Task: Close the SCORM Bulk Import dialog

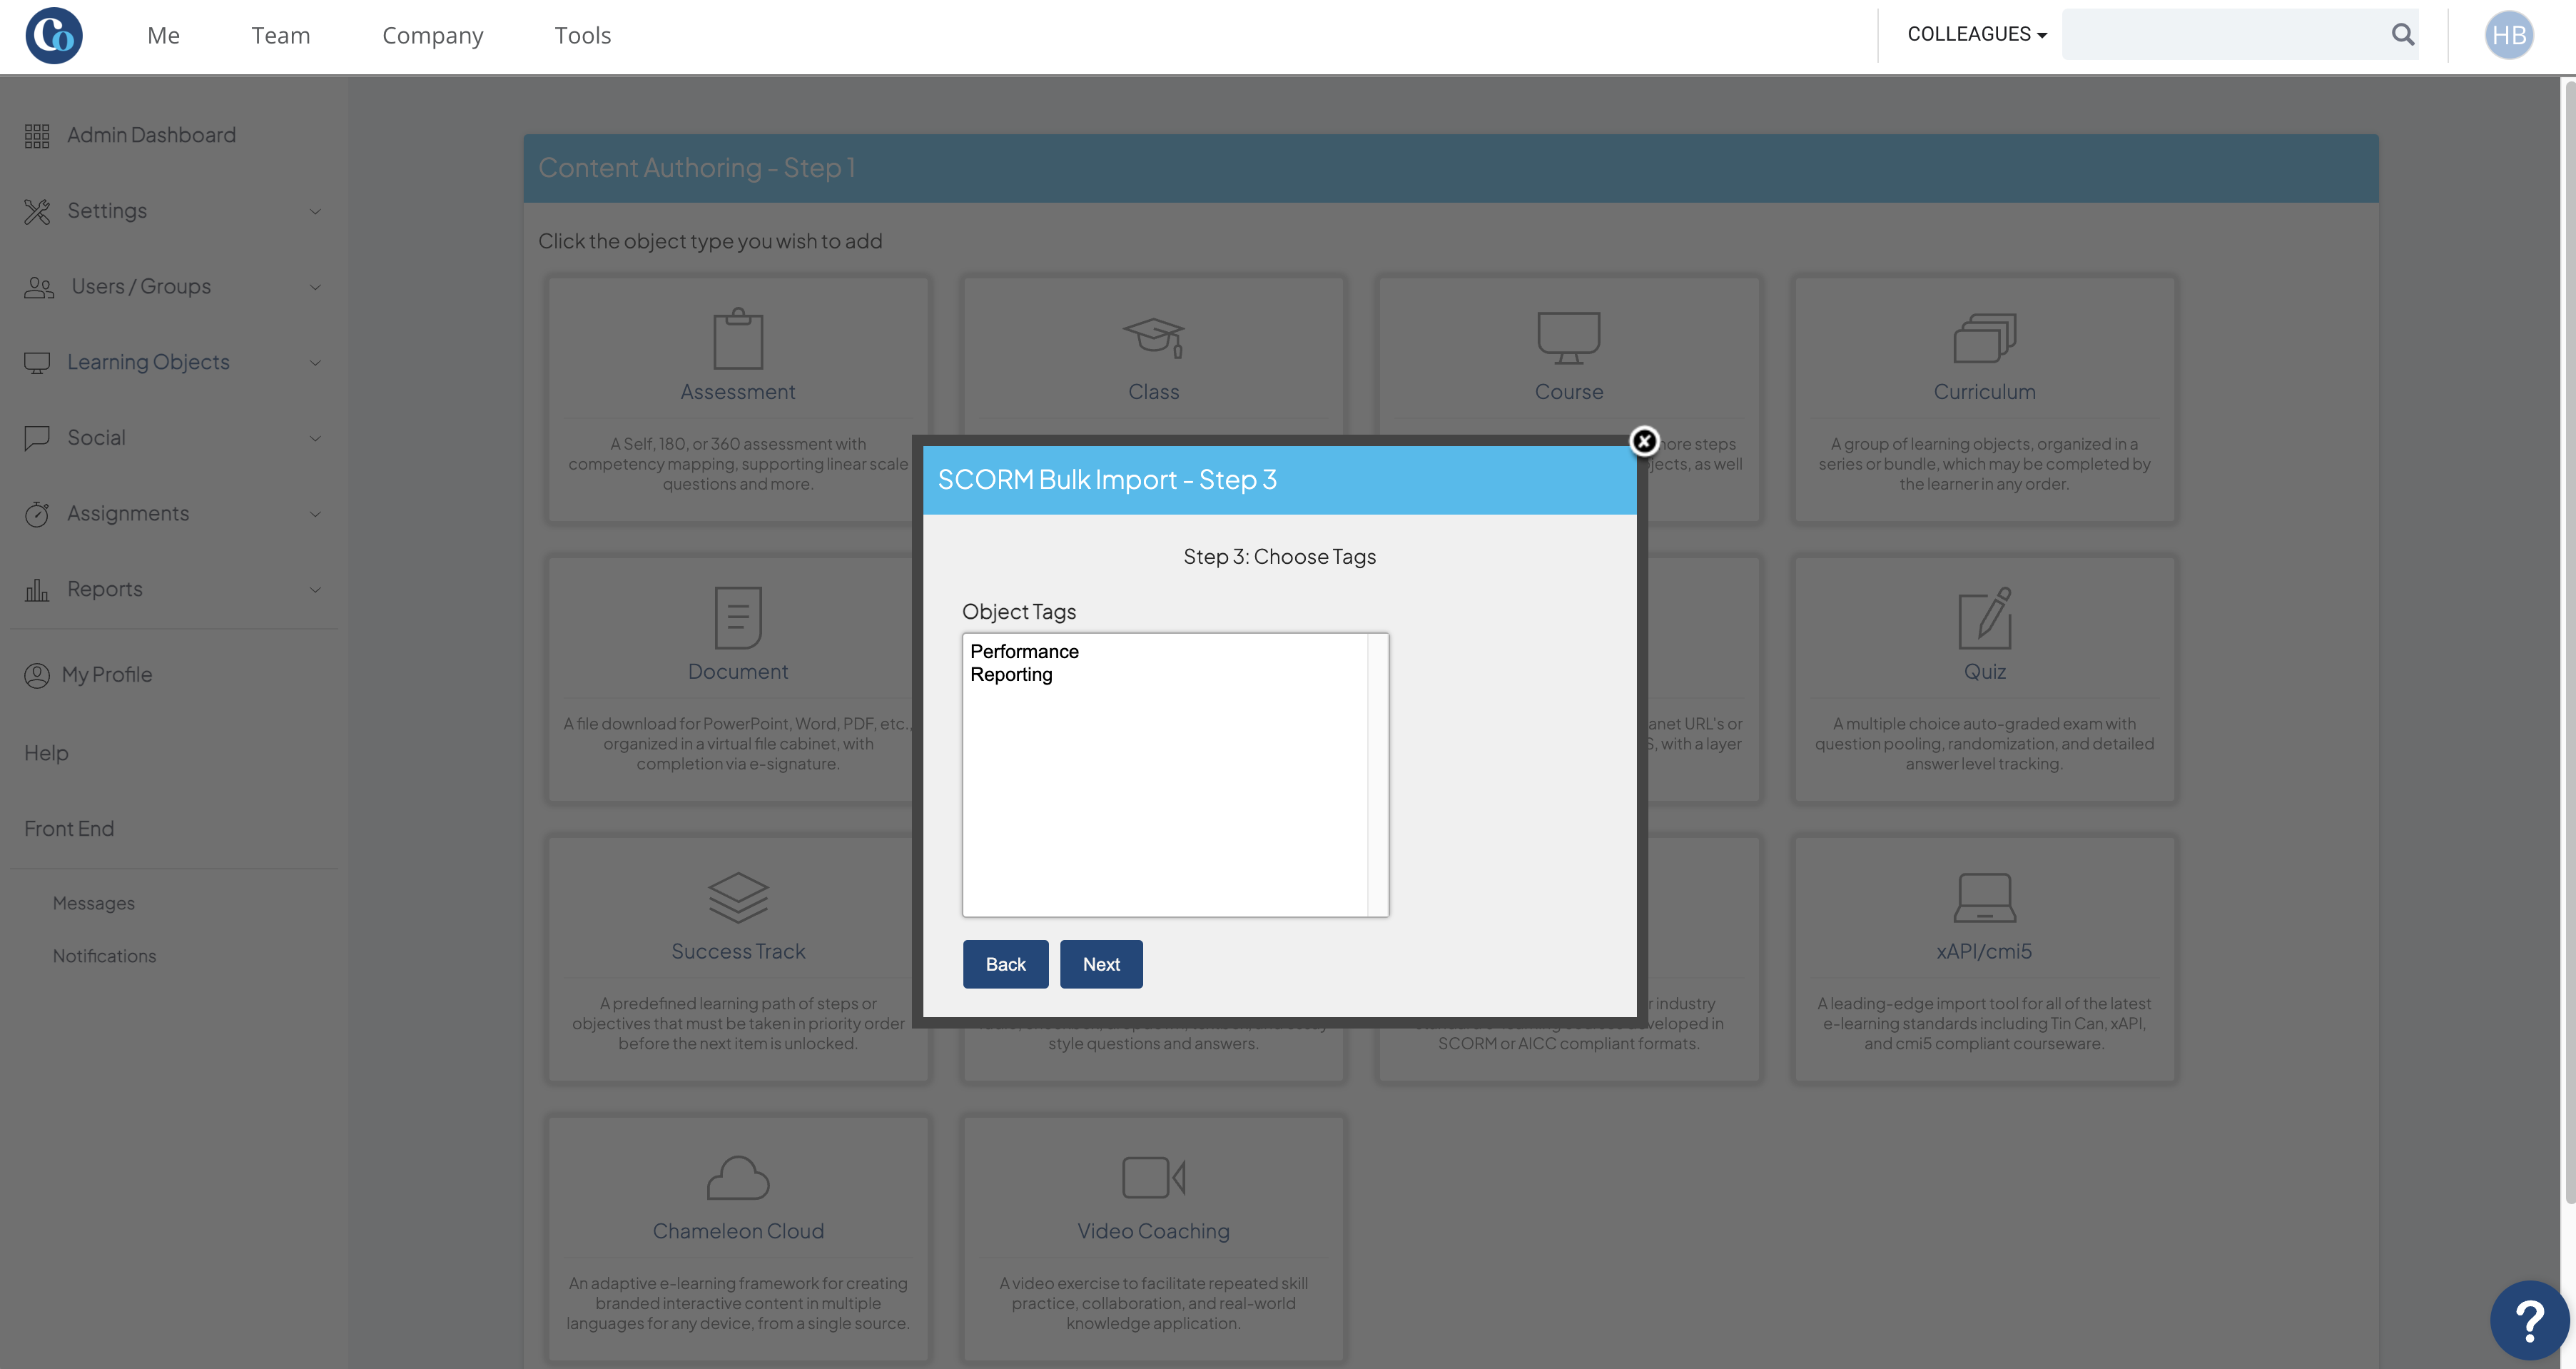Action: pyautogui.click(x=1644, y=441)
